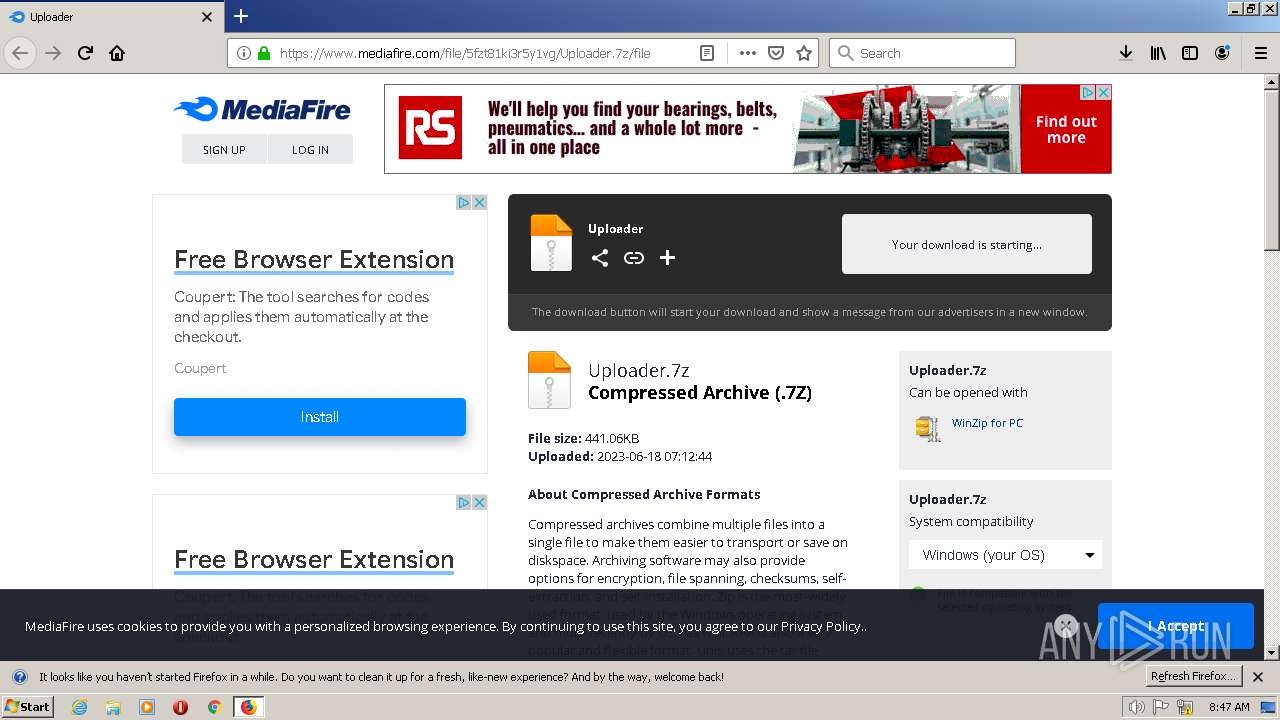1280x720 pixels.
Task: Show sidebars icon in toolbar
Action: (x=1190, y=53)
